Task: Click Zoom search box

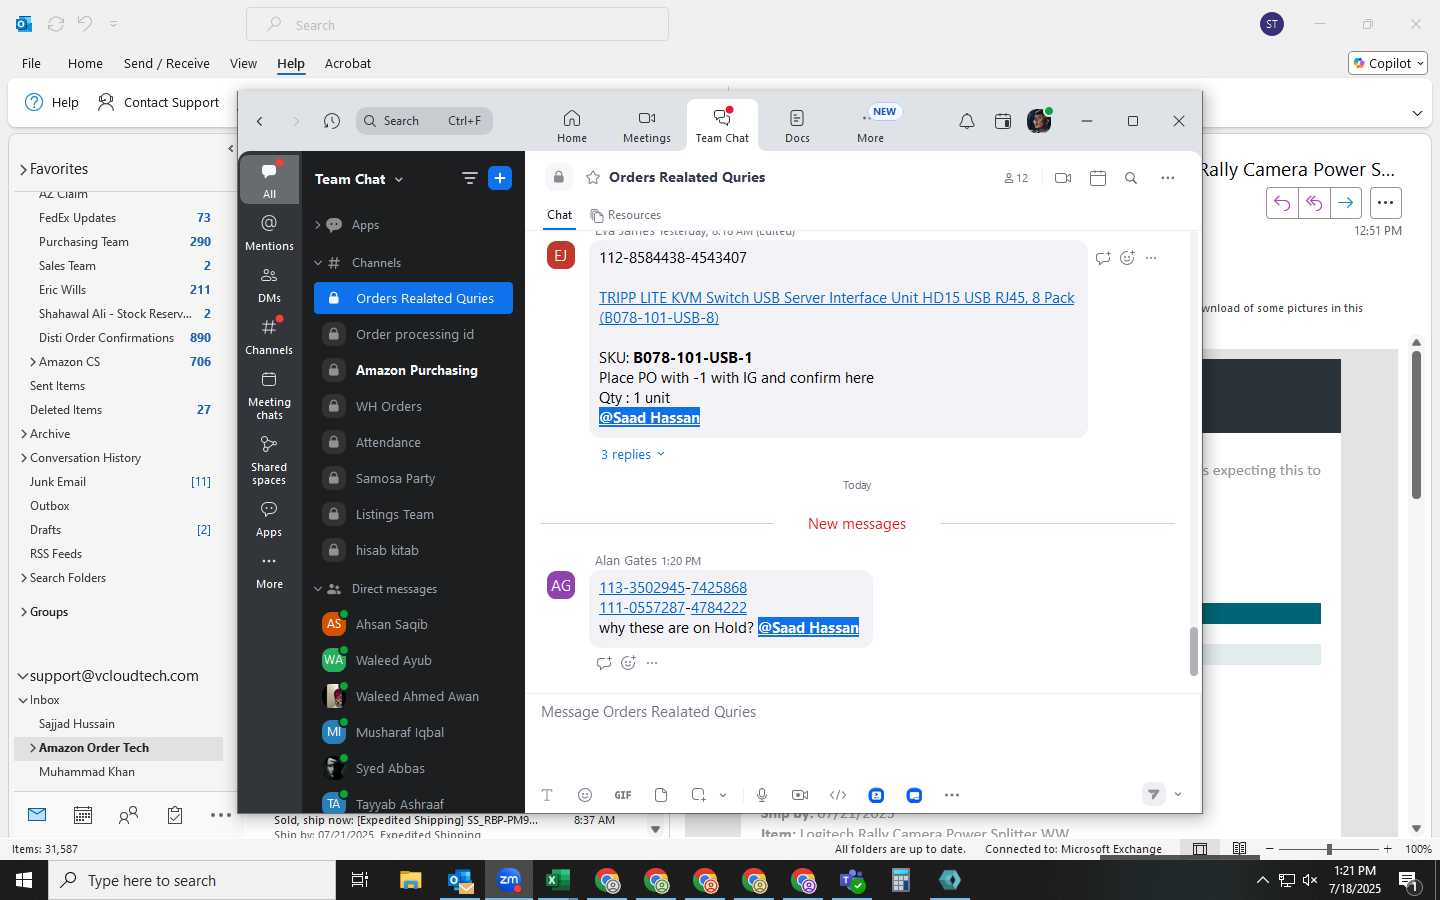Action: tap(424, 121)
